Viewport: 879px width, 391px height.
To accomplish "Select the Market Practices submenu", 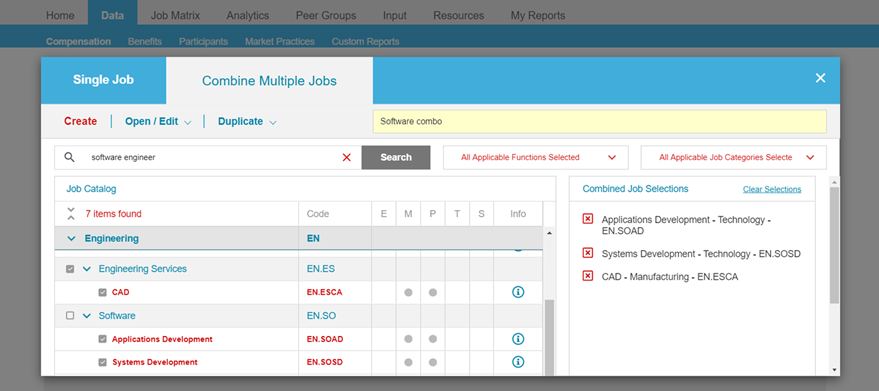I will click(280, 42).
